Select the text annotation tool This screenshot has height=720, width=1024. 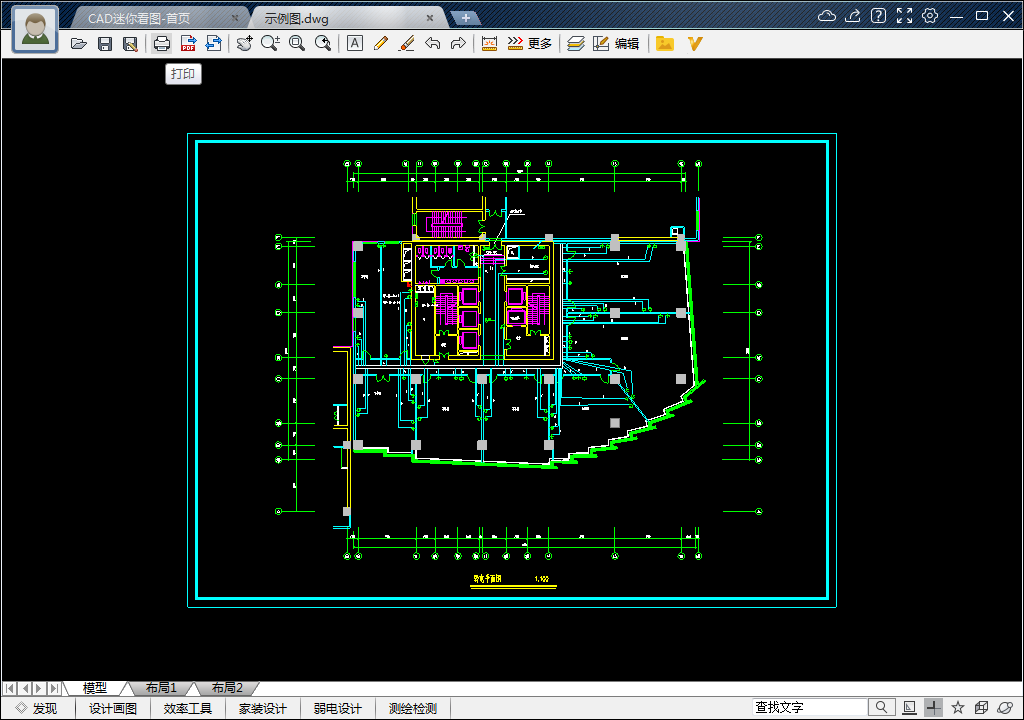[354, 43]
